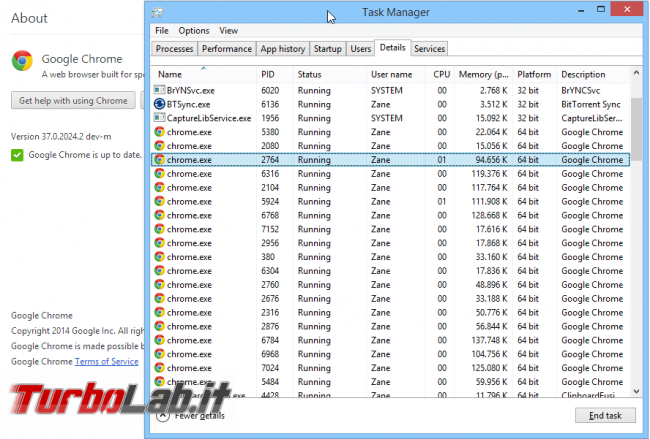Click chrome icon for PID 6768 row
The width and height of the screenshot is (650, 439).
pos(159,215)
